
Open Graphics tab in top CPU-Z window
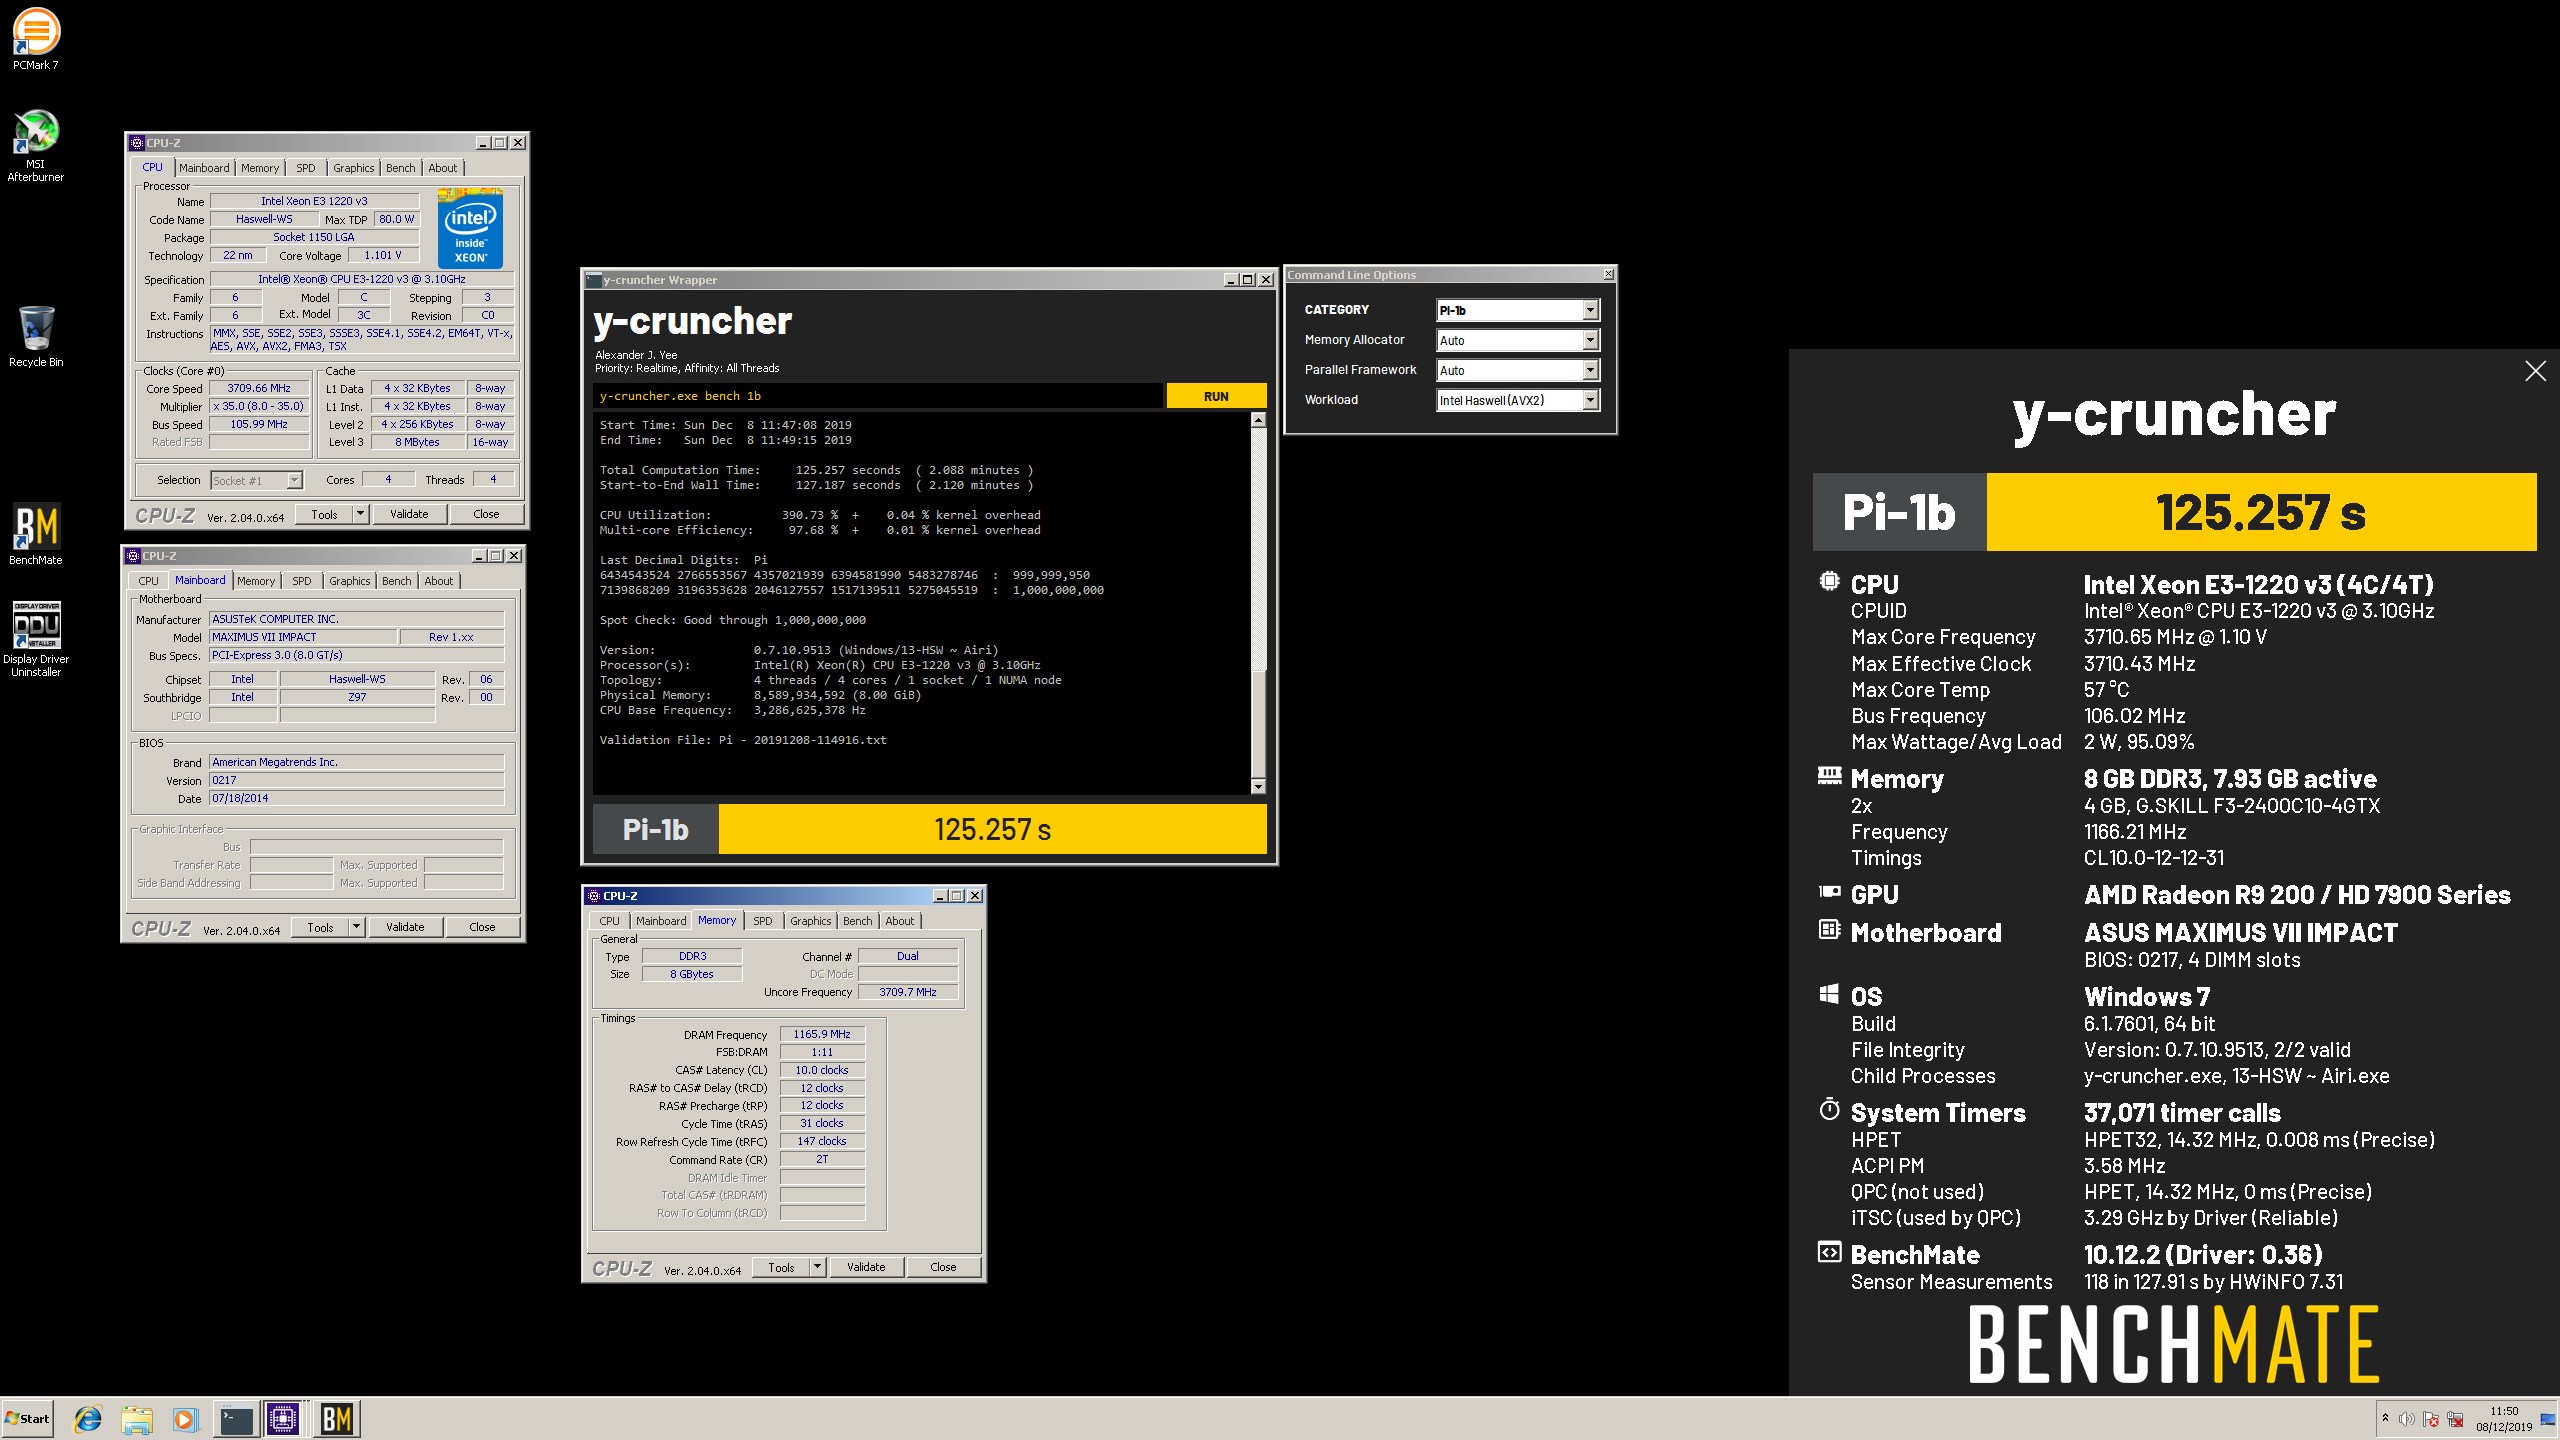click(x=354, y=168)
